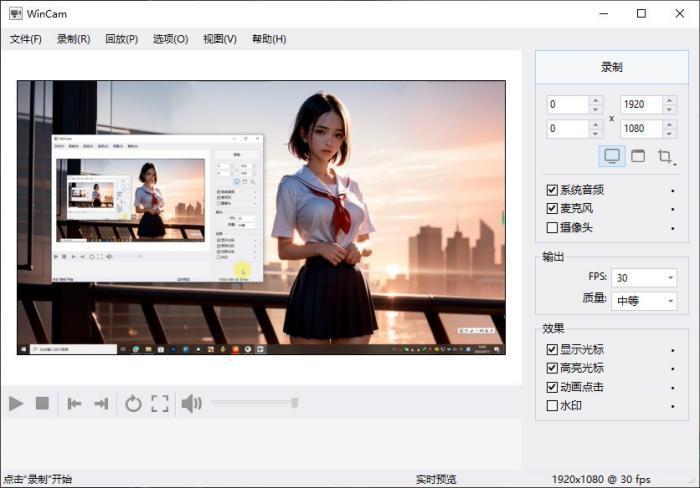Screen dimensions: 700x488
Task: Open the 质量 quality dropdown
Action: pyautogui.click(x=644, y=299)
